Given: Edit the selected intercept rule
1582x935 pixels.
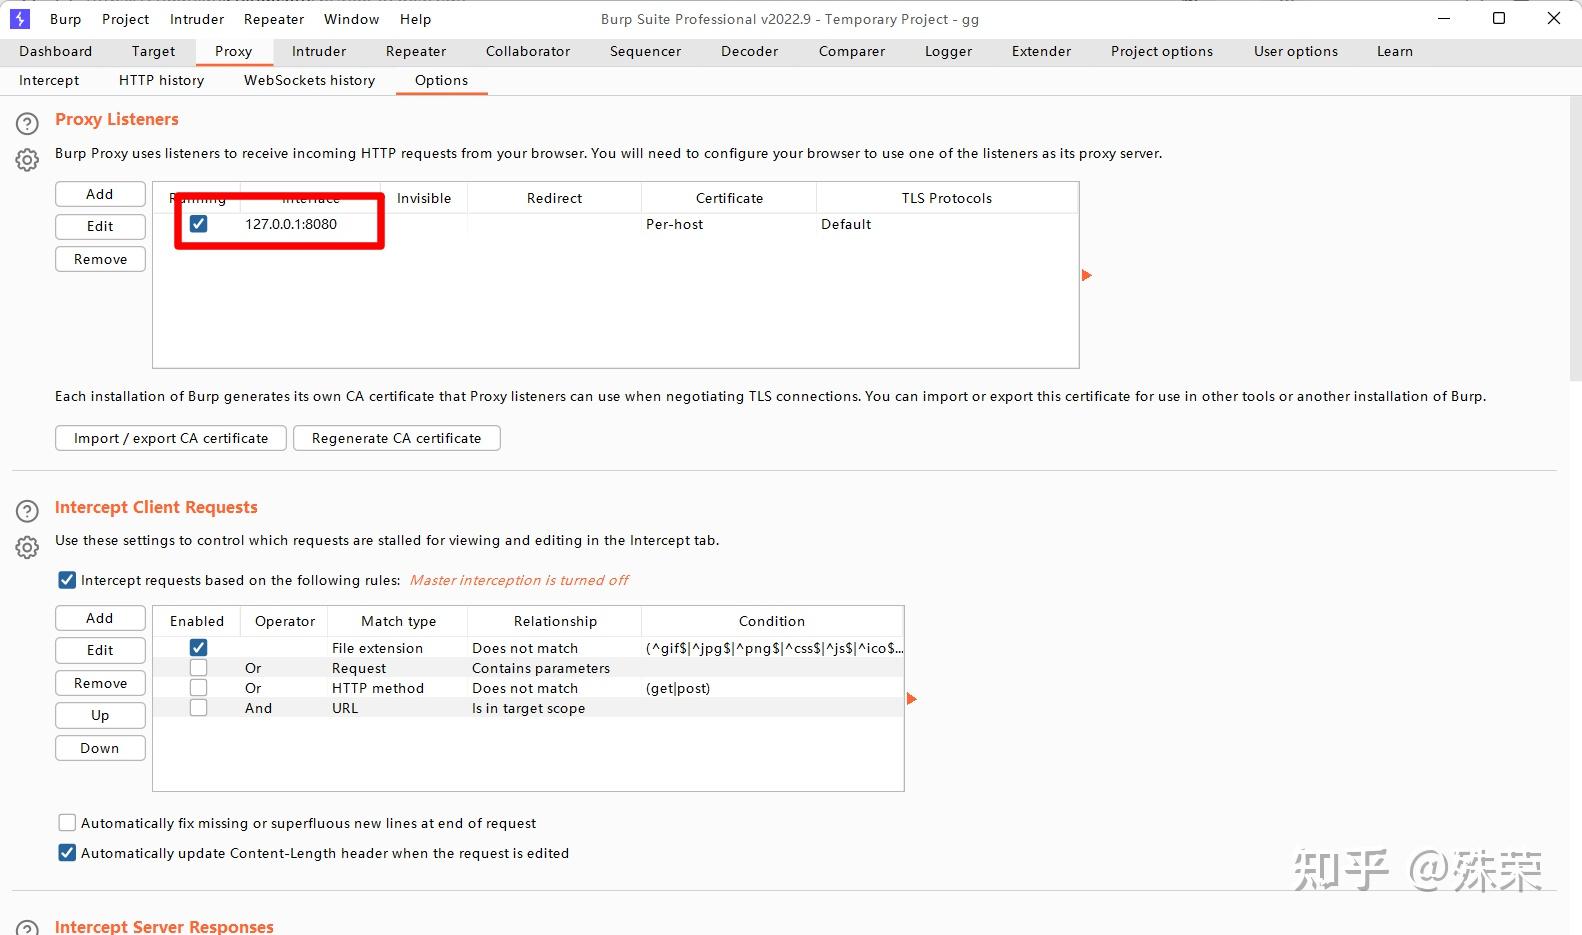Looking at the screenshot, I should tap(100, 650).
